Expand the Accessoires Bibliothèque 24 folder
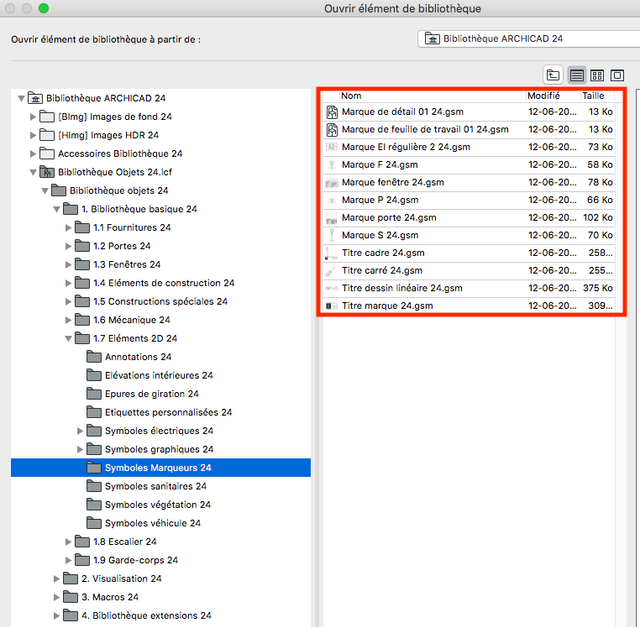The height and width of the screenshot is (627, 640). [x=33, y=153]
